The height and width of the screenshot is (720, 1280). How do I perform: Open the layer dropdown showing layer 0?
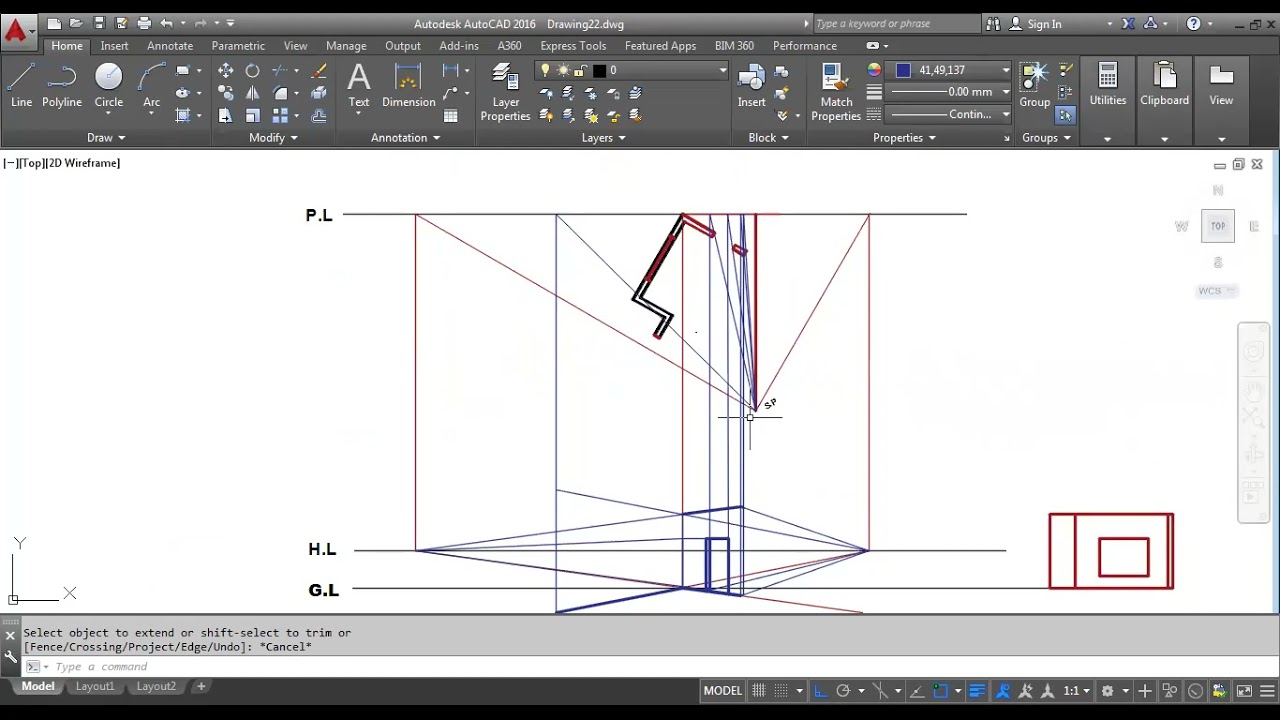[x=631, y=70]
